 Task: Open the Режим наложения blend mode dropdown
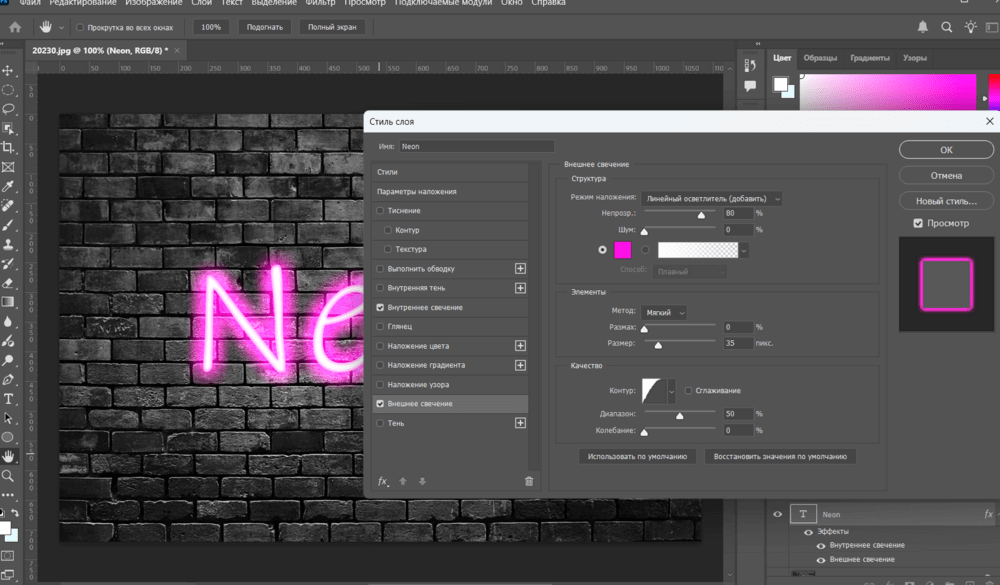pos(711,199)
